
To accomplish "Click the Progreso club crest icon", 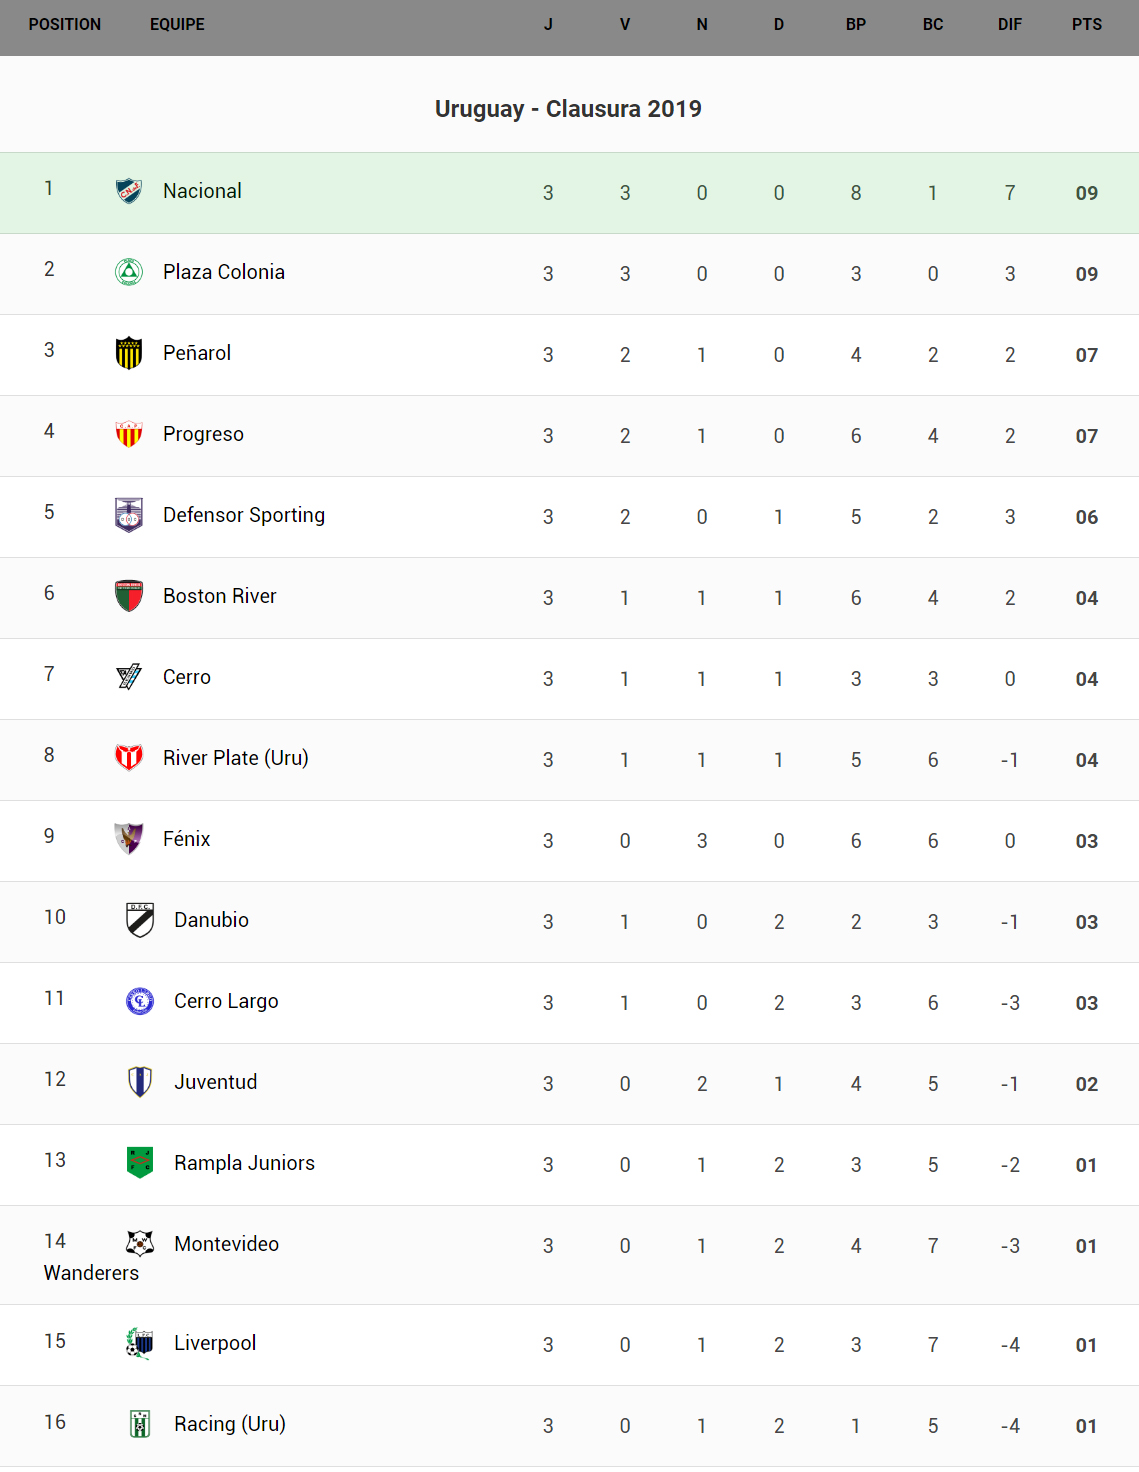I will tap(129, 434).
